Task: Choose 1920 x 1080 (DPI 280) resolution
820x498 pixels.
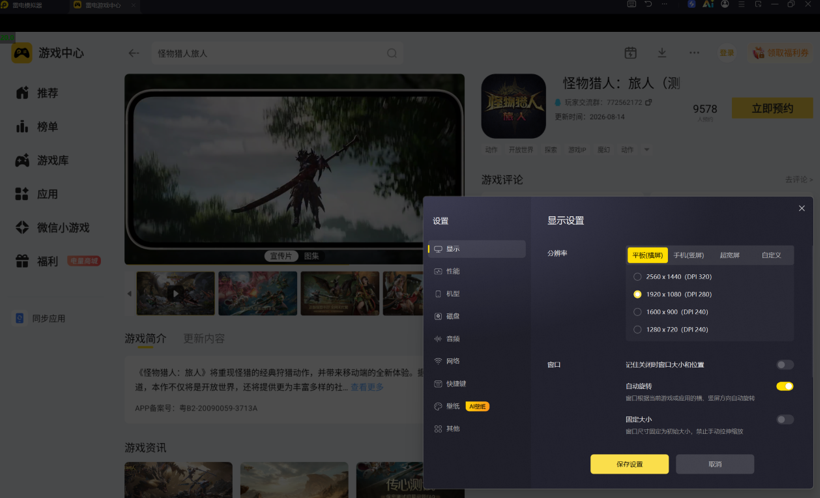Action: click(x=673, y=295)
